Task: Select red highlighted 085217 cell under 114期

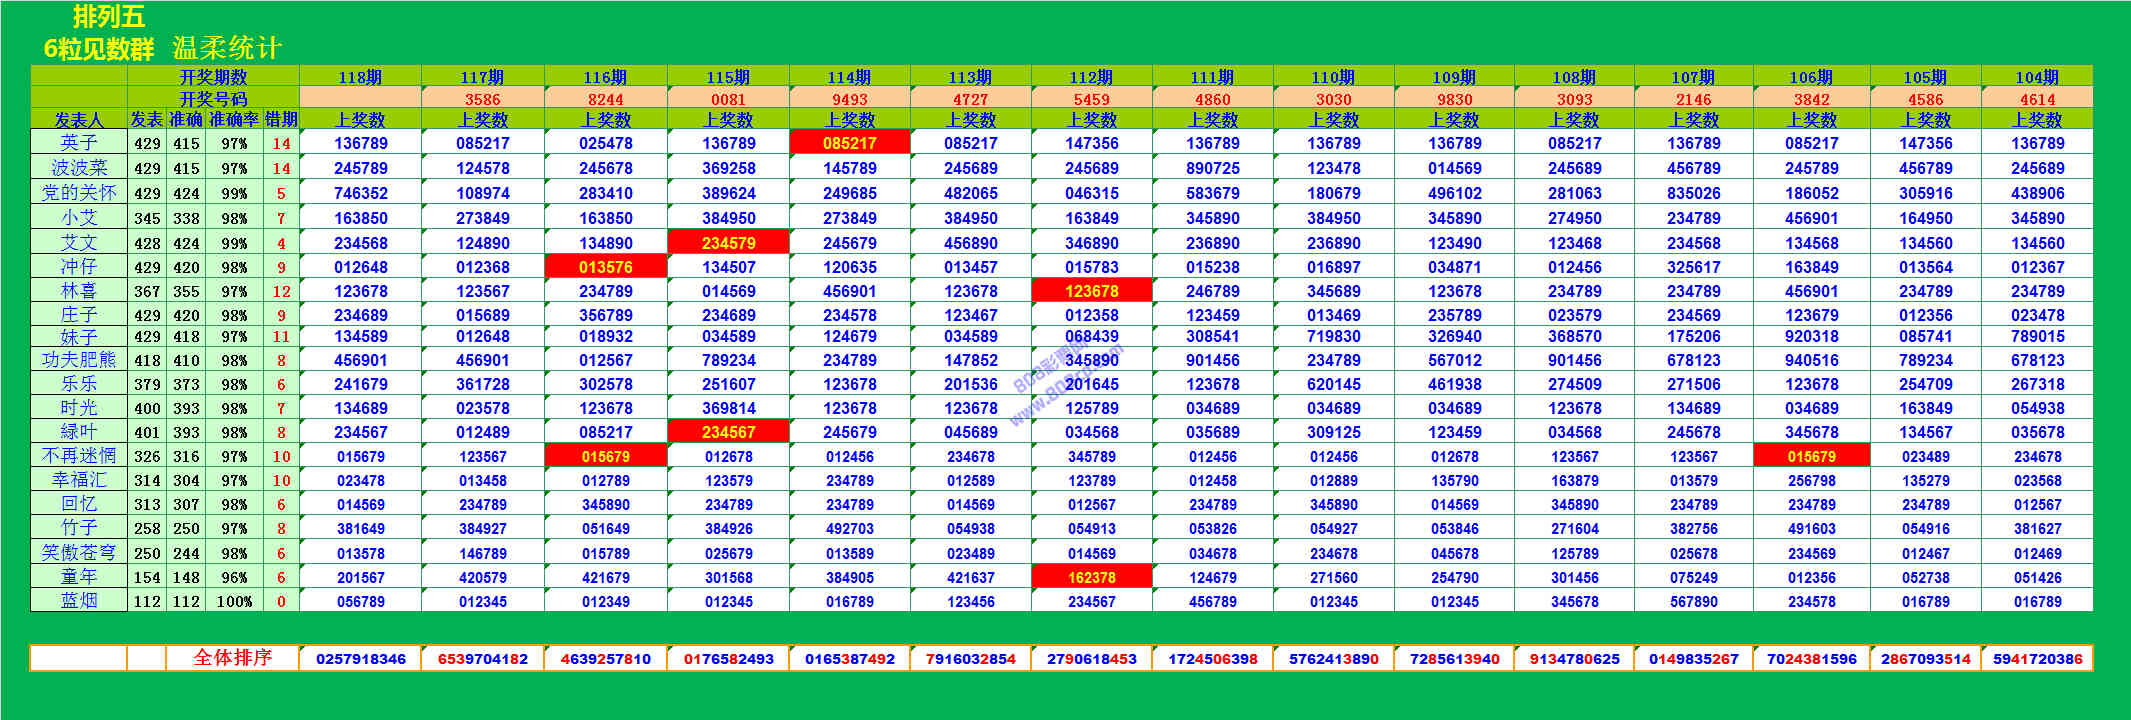Action: (x=849, y=143)
